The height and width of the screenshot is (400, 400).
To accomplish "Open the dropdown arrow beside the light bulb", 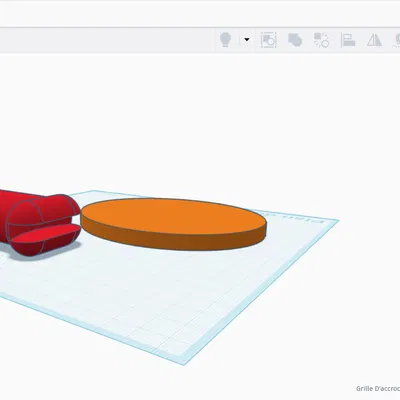I will point(247,40).
